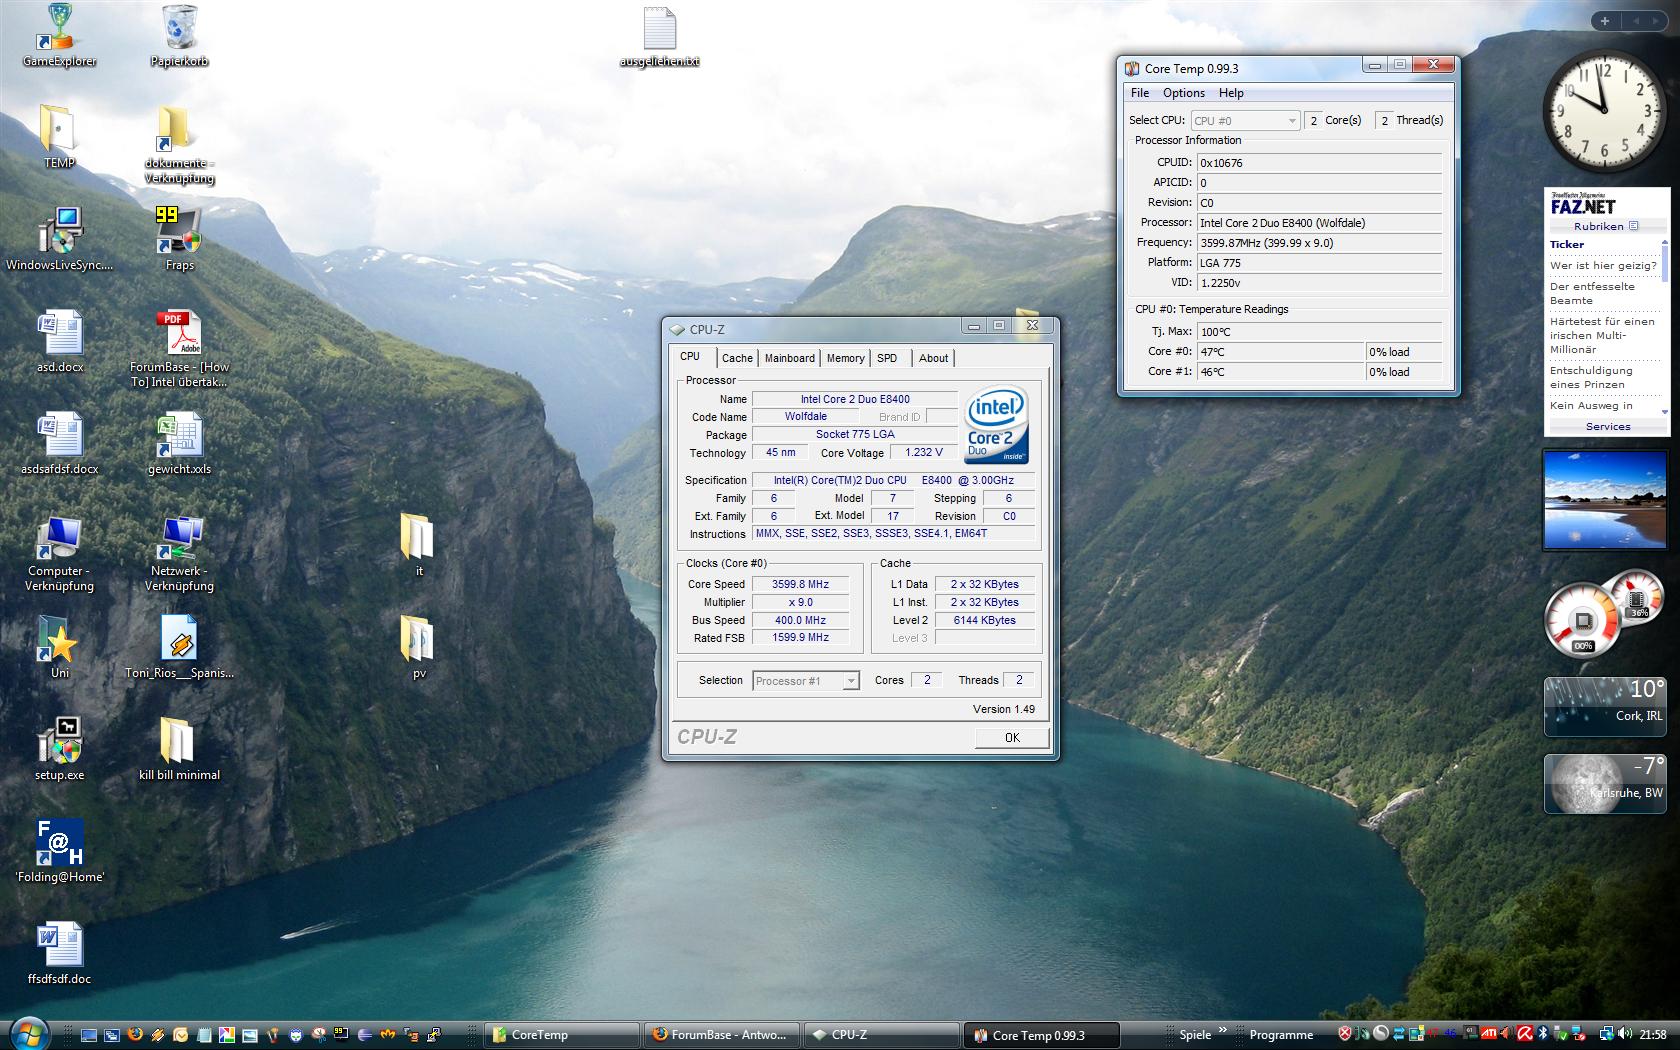Open the CoreTemp folder taskbar button
The width and height of the screenshot is (1680, 1050).
pyautogui.click(x=561, y=1035)
